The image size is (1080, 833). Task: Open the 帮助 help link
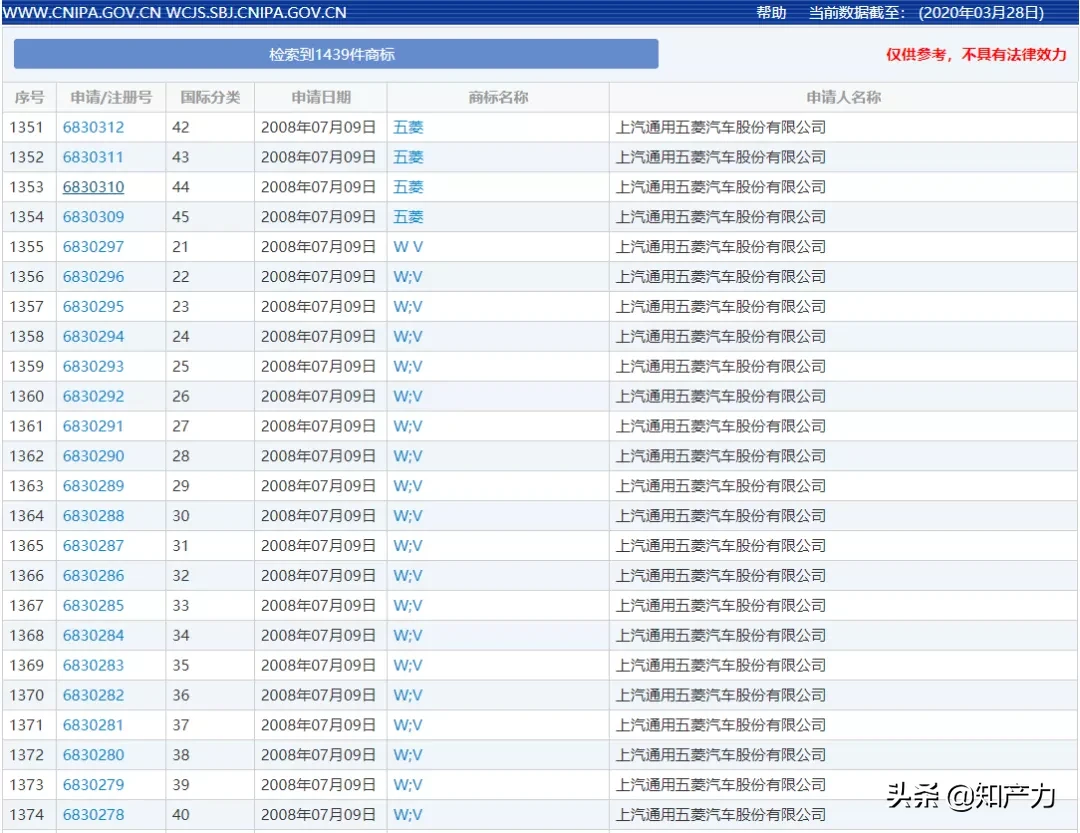coord(771,12)
